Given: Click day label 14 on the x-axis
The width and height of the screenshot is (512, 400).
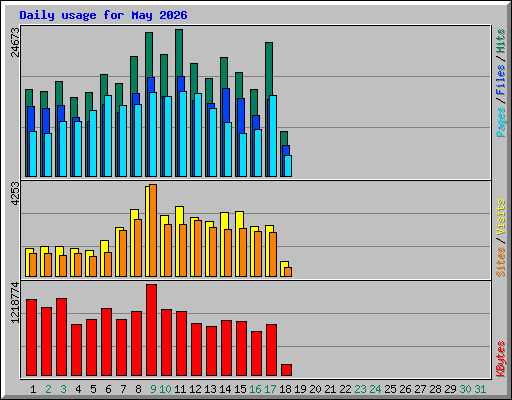Looking at the screenshot, I should (x=225, y=389).
